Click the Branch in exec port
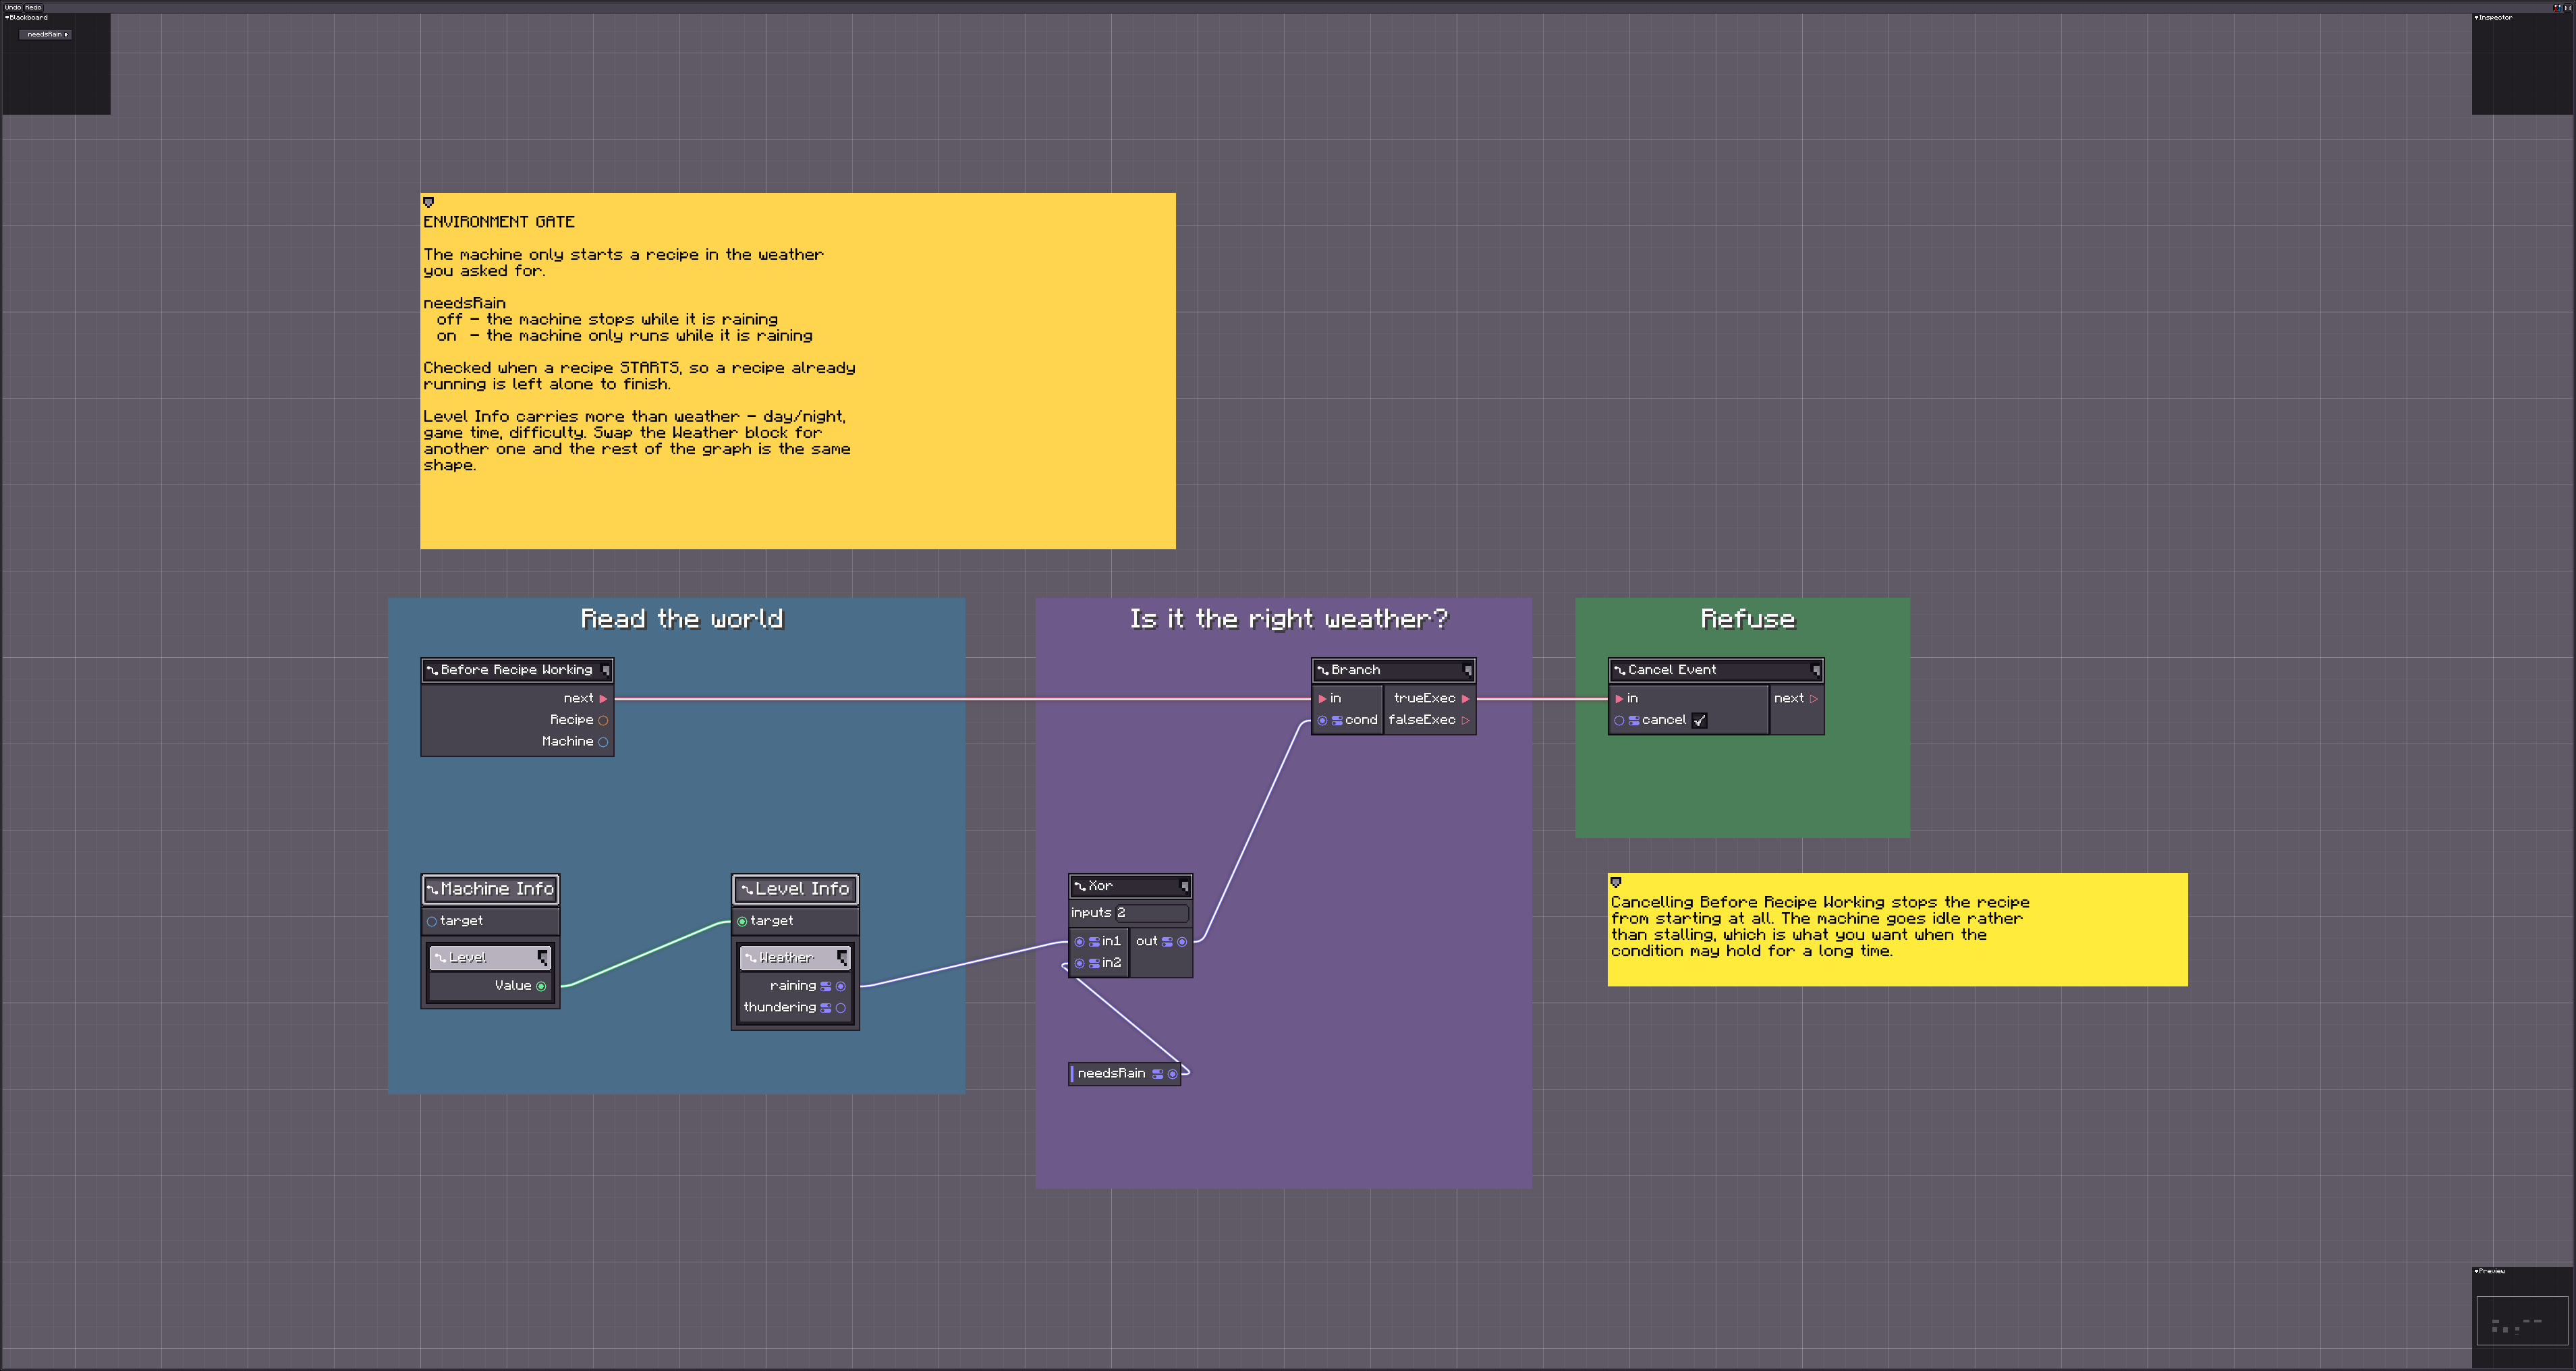The height and width of the screenshot is (1371, 2576). (1322, 698)
